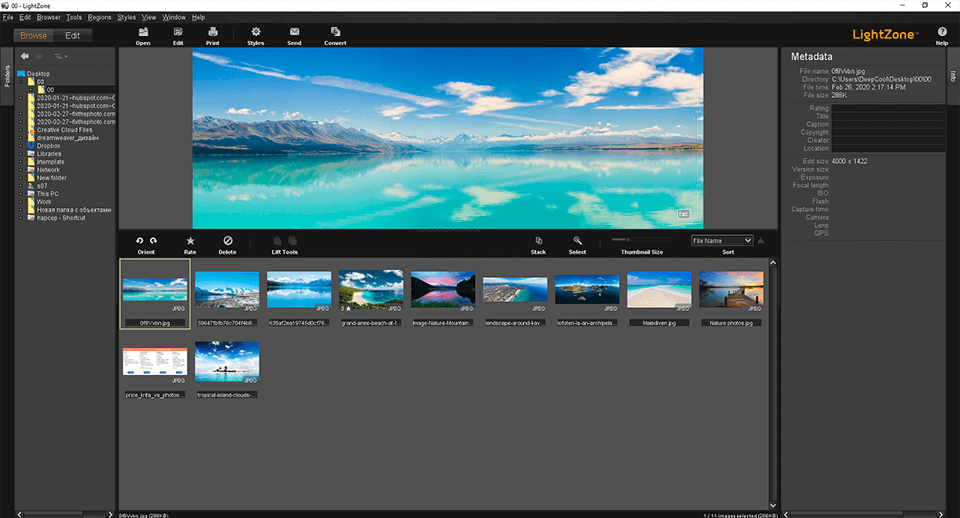Screen dimensions: 960x518
Task: Click the Print toolbar icon
Action: tap(212, 32)
